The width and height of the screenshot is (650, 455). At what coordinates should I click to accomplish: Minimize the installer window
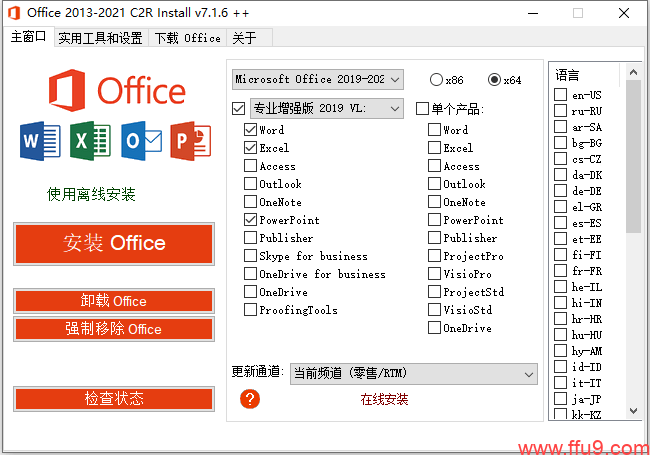point(533,13)
